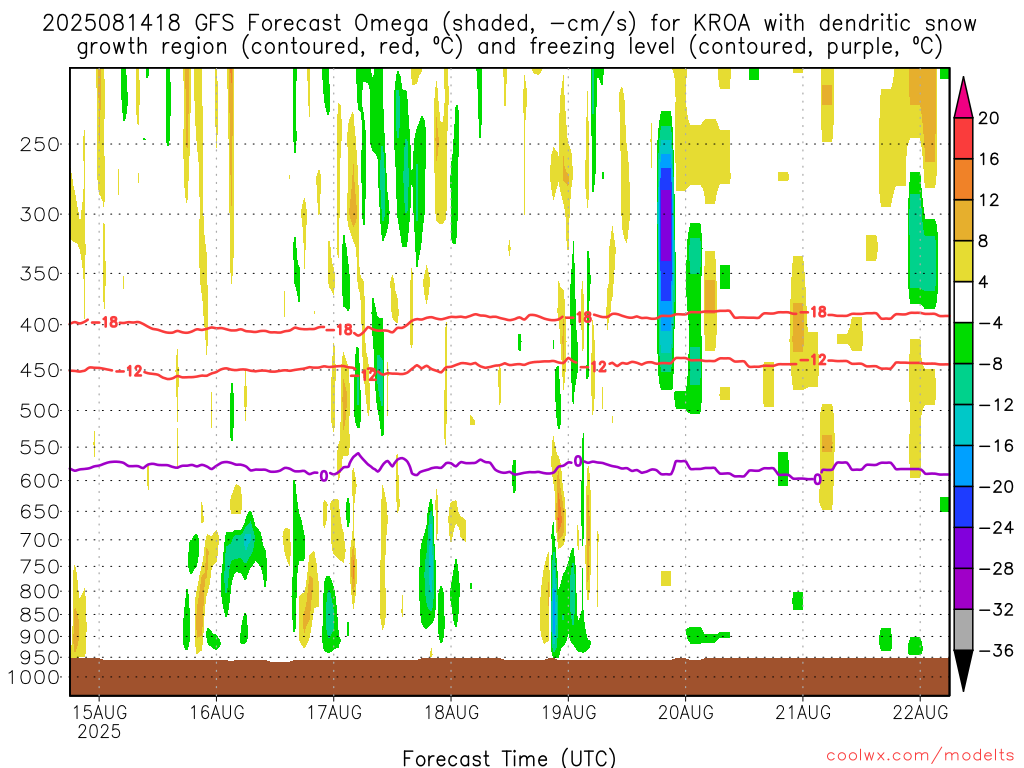This screenshot has height=768, width=1024.
Task: Click the 20AUG time axis label
Action: pos(686,712)
